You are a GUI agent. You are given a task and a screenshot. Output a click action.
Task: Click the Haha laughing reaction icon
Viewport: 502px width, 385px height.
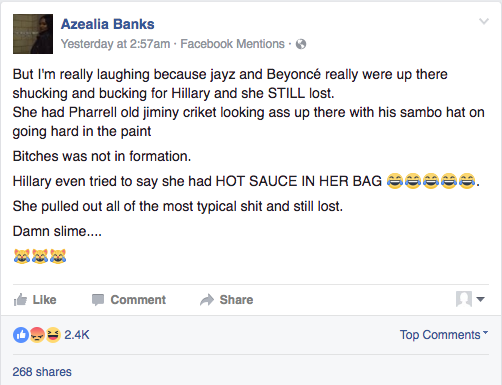point(53,335)
